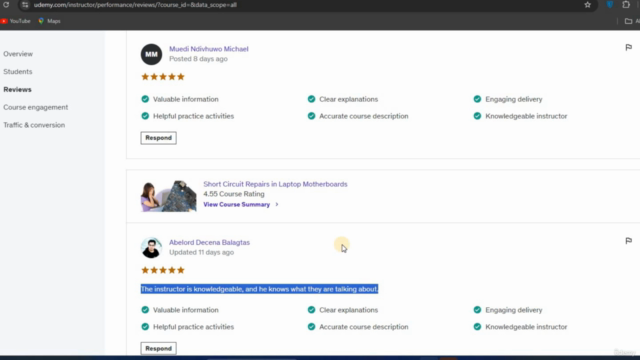Open Abelord Decena Balagtas's profile link
Viewport: 640px width, 360px height.
point(209,242)
